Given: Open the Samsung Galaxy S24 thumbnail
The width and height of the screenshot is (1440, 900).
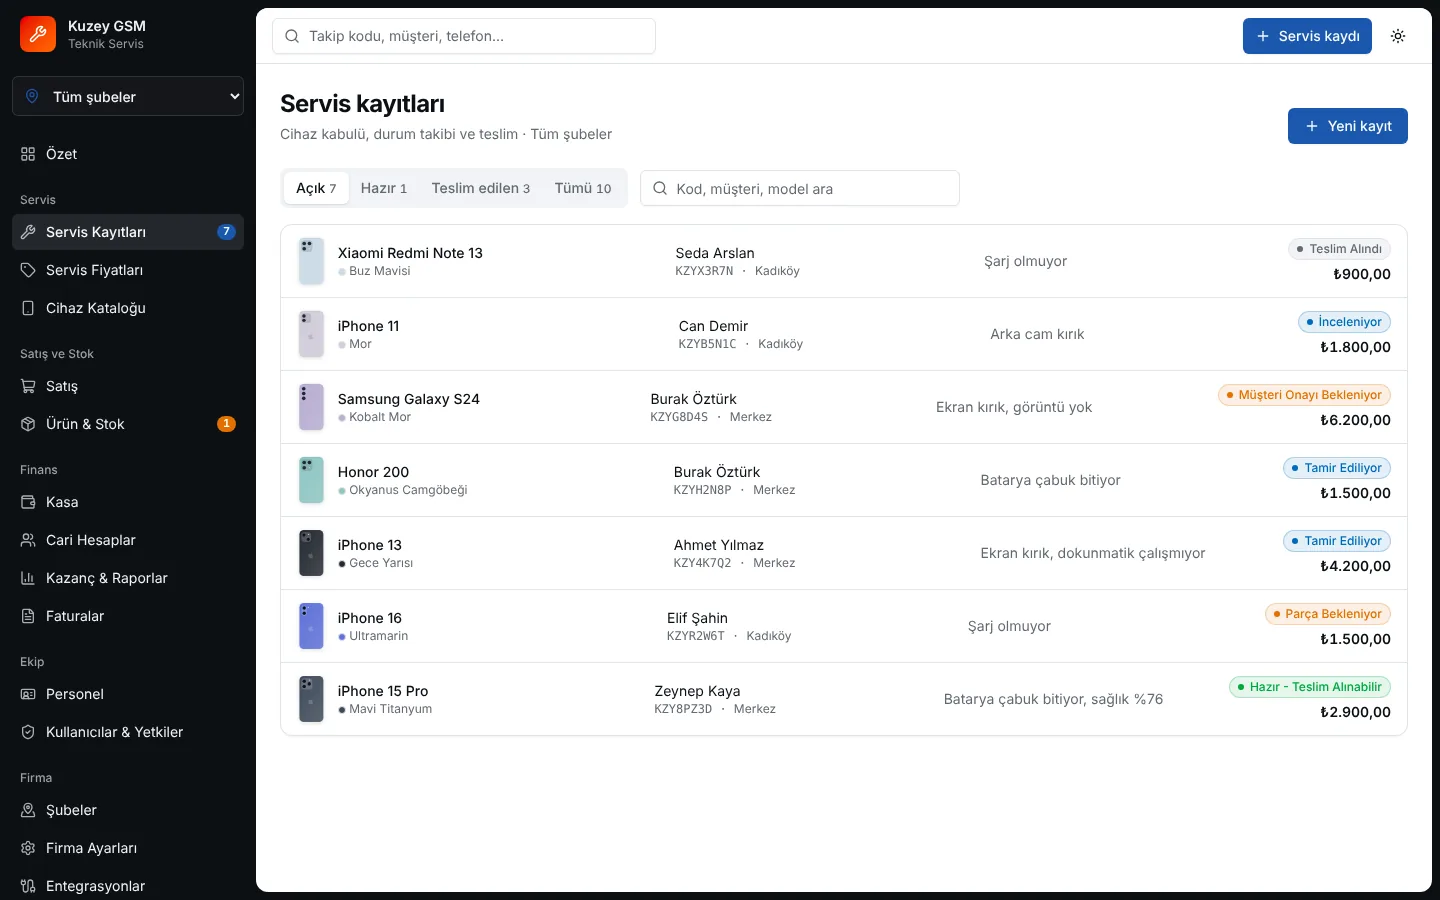Looking at the screenshot, I should [x=311, y=407].
